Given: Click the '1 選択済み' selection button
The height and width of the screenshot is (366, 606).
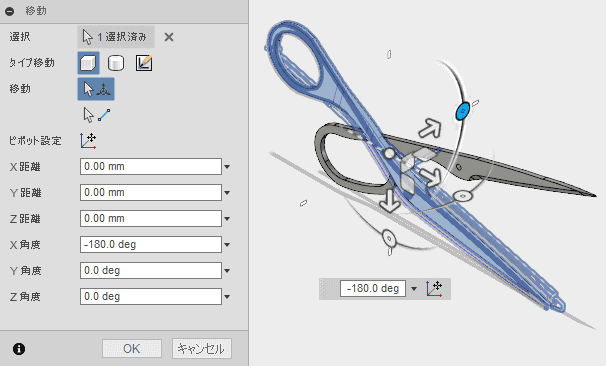Looking at the screenshot, I should [x=116, y=37].
